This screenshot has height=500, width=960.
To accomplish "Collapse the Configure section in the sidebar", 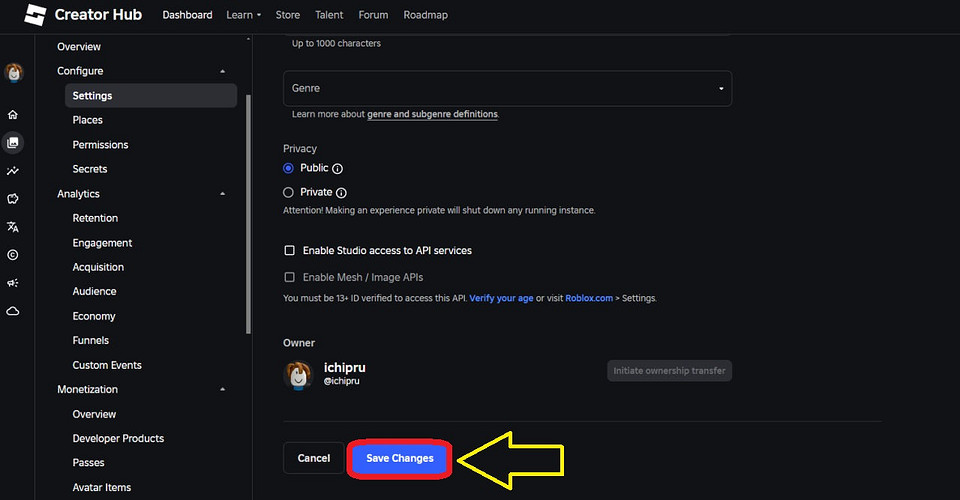I will pyautogui.click(x=222, y=71).
